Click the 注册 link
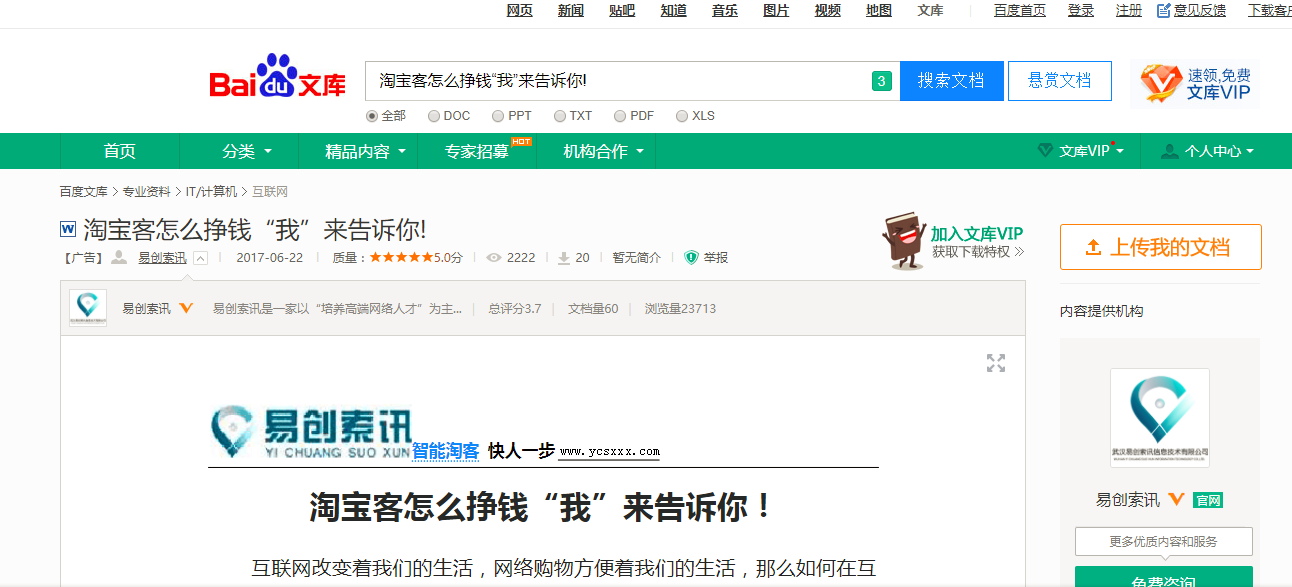This screenshot has height=587, width=1292. [x=1129, y=10]
